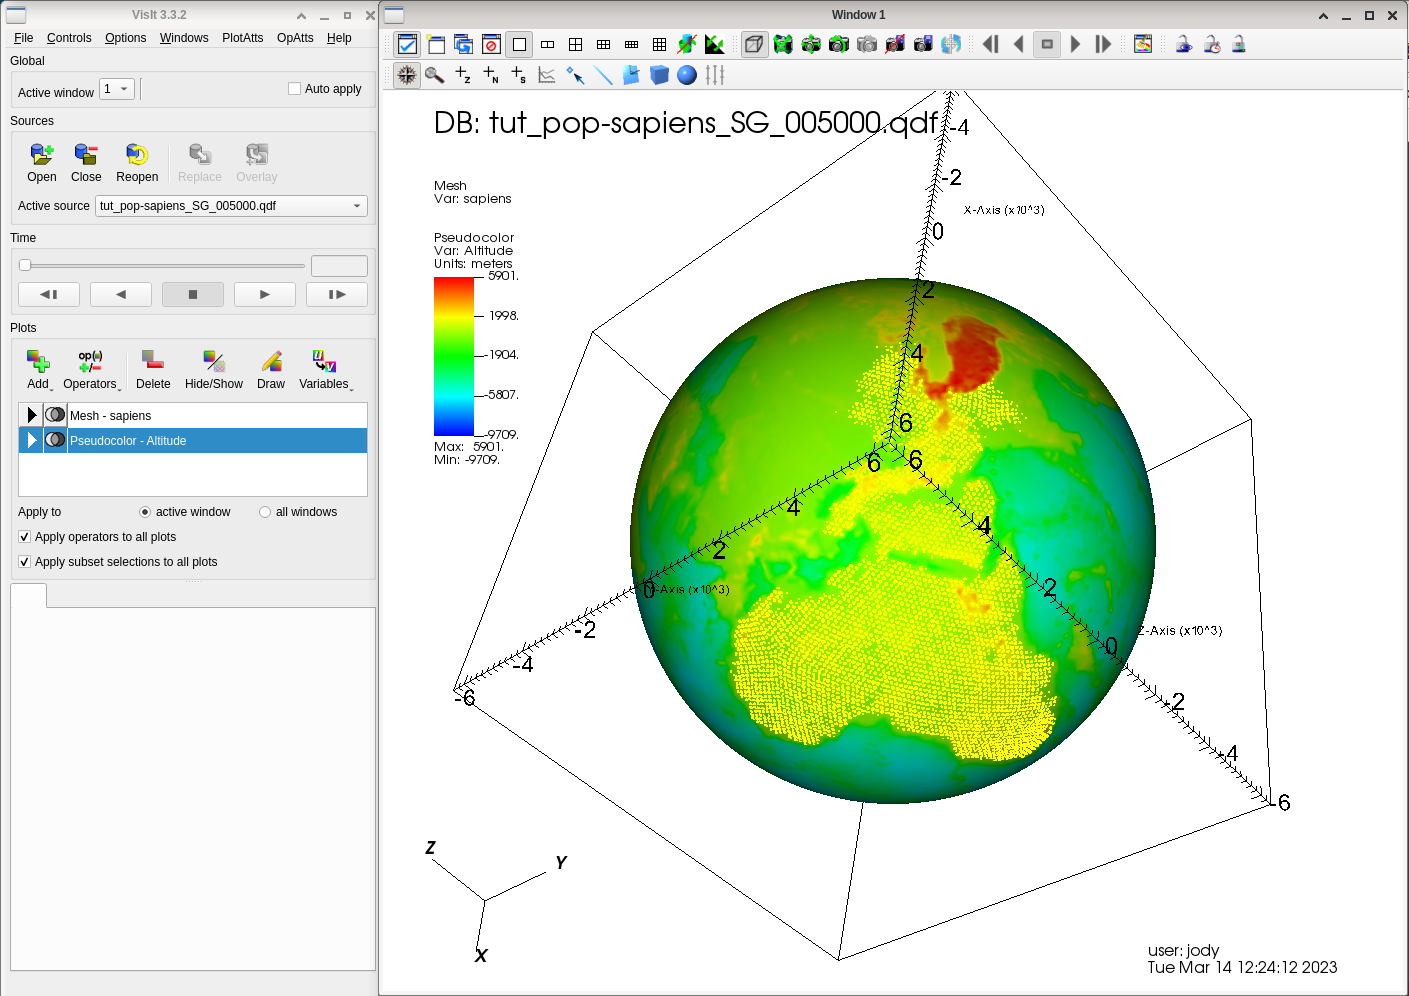Click the Time slider track
Screen dimensions: 1409x996
click(x=165, y=266)
